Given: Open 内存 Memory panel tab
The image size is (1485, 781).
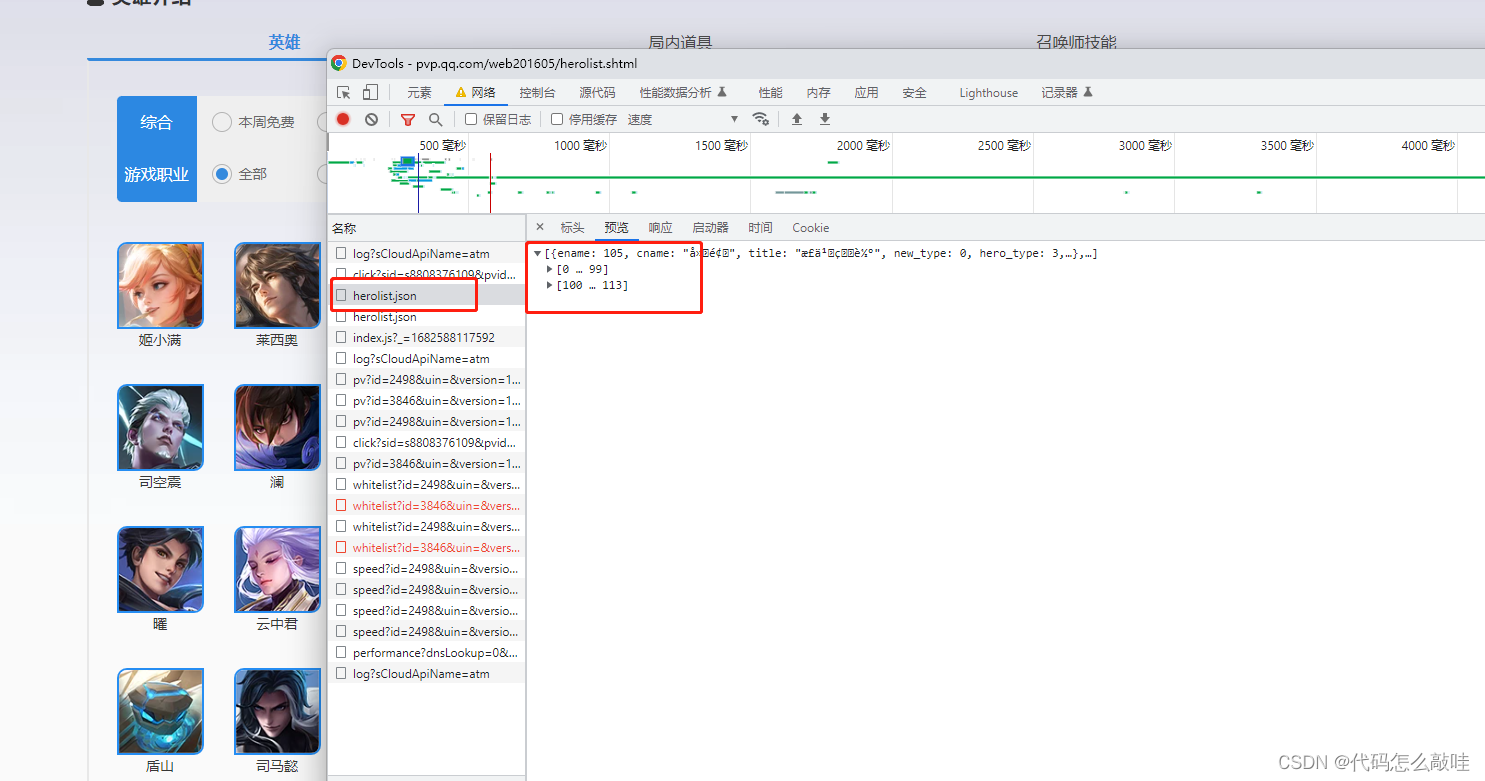Looking at the screenshot, I should click(x=818, y=92).
